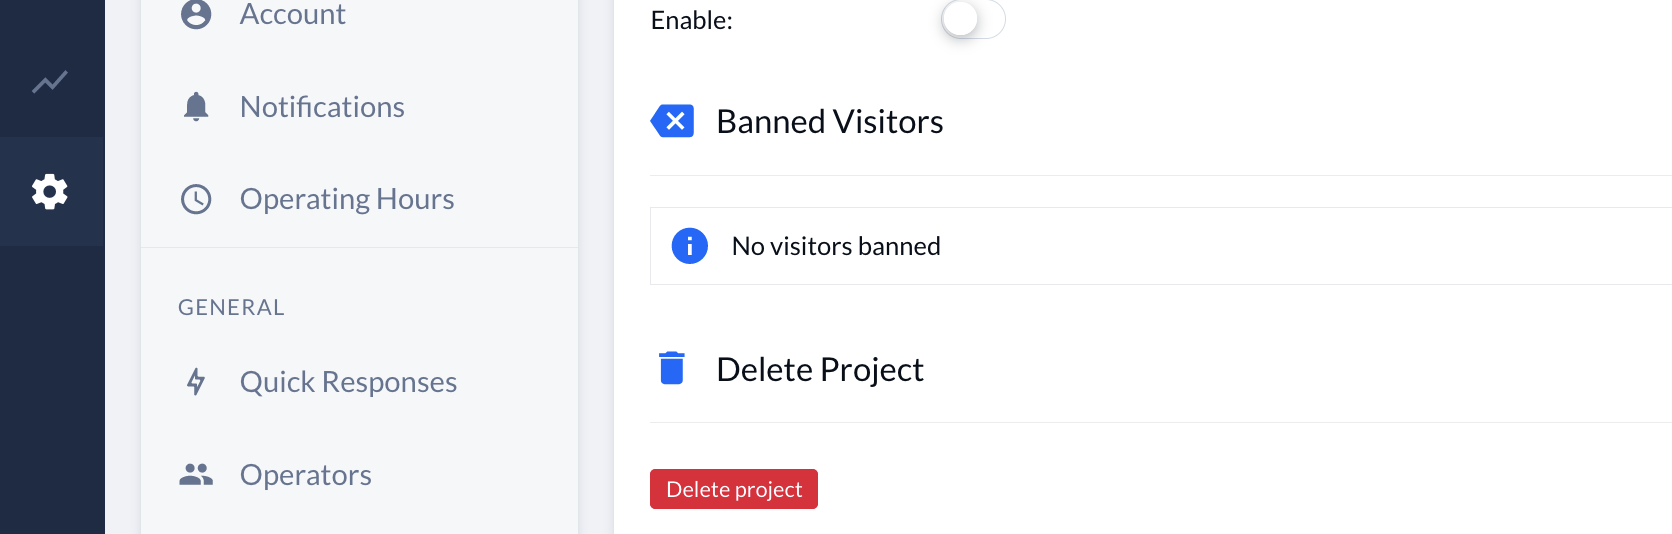The height and width of the screenshot is (534, 1672).
Task: Click the Account person icon
Action: click(196, 14)
